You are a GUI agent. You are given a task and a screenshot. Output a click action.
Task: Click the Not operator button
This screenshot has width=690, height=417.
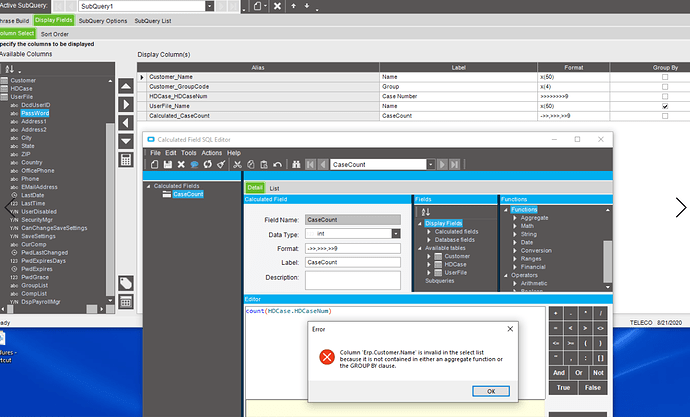tap(598, 373)
